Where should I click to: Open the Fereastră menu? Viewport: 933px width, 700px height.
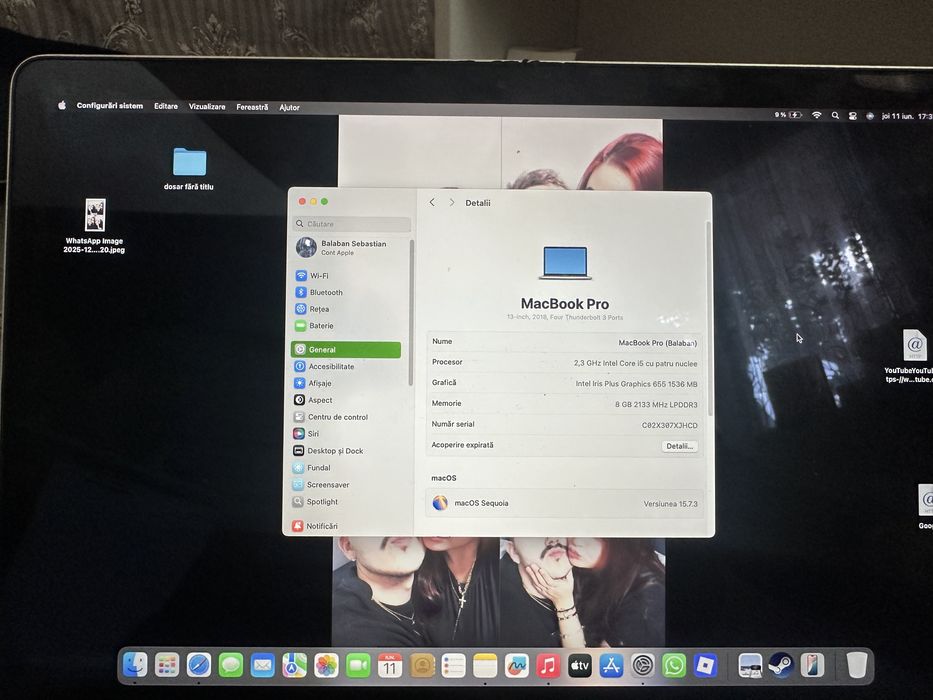tap(252, 107)
